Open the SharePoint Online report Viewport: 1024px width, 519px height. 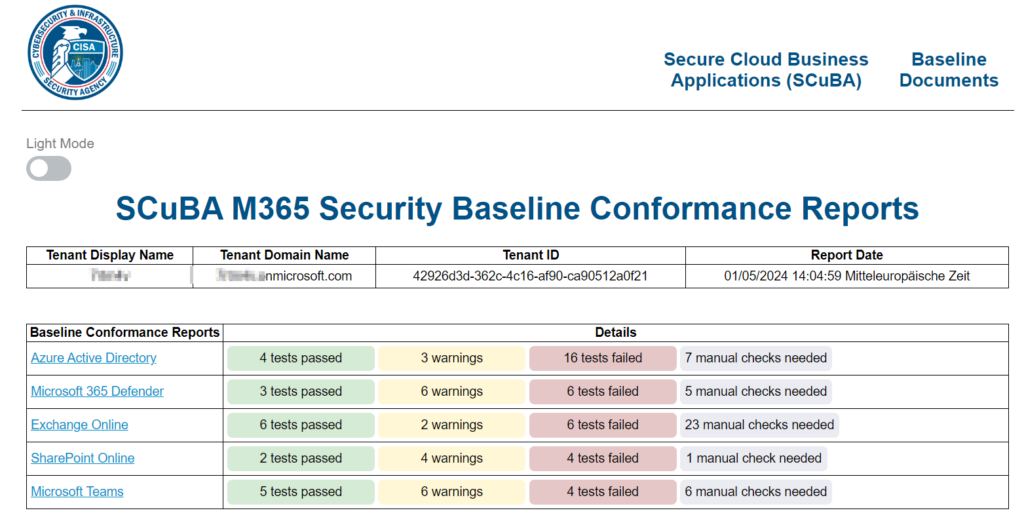82,458
